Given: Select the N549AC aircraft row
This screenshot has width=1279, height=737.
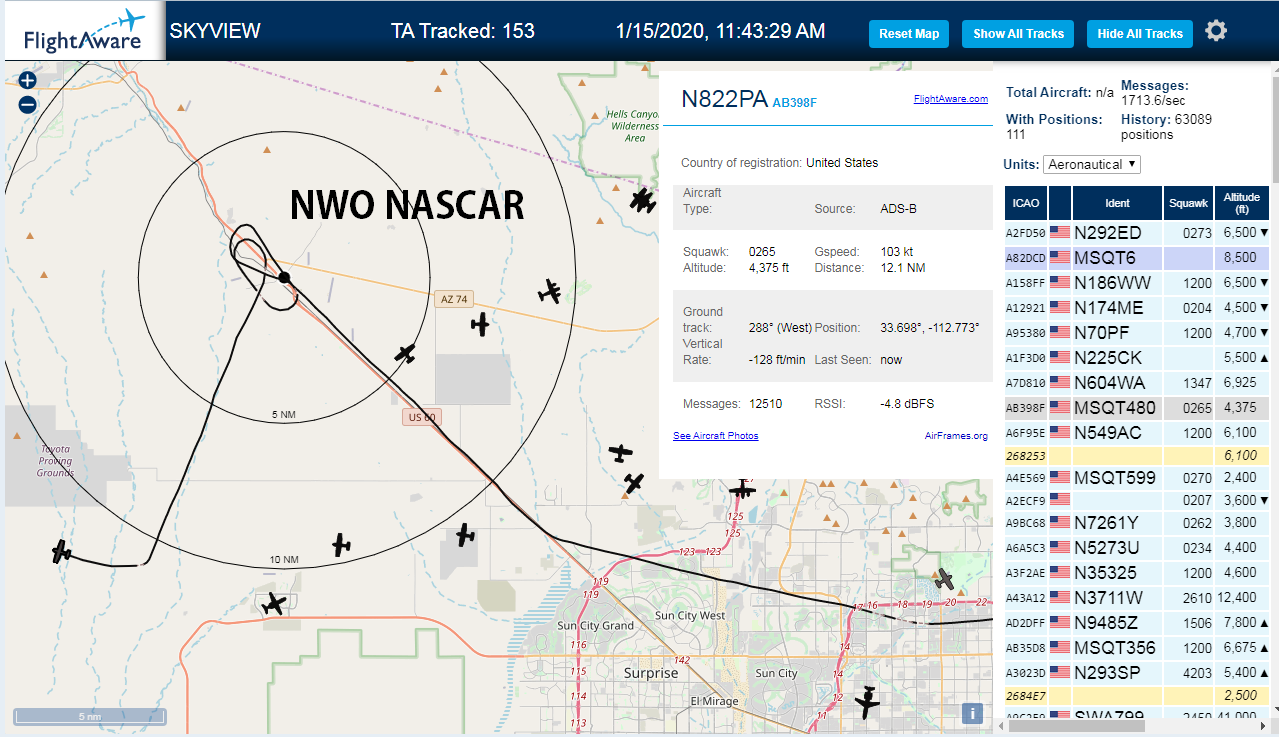Looking at the screenshot, I should [x=1137, y=433].
